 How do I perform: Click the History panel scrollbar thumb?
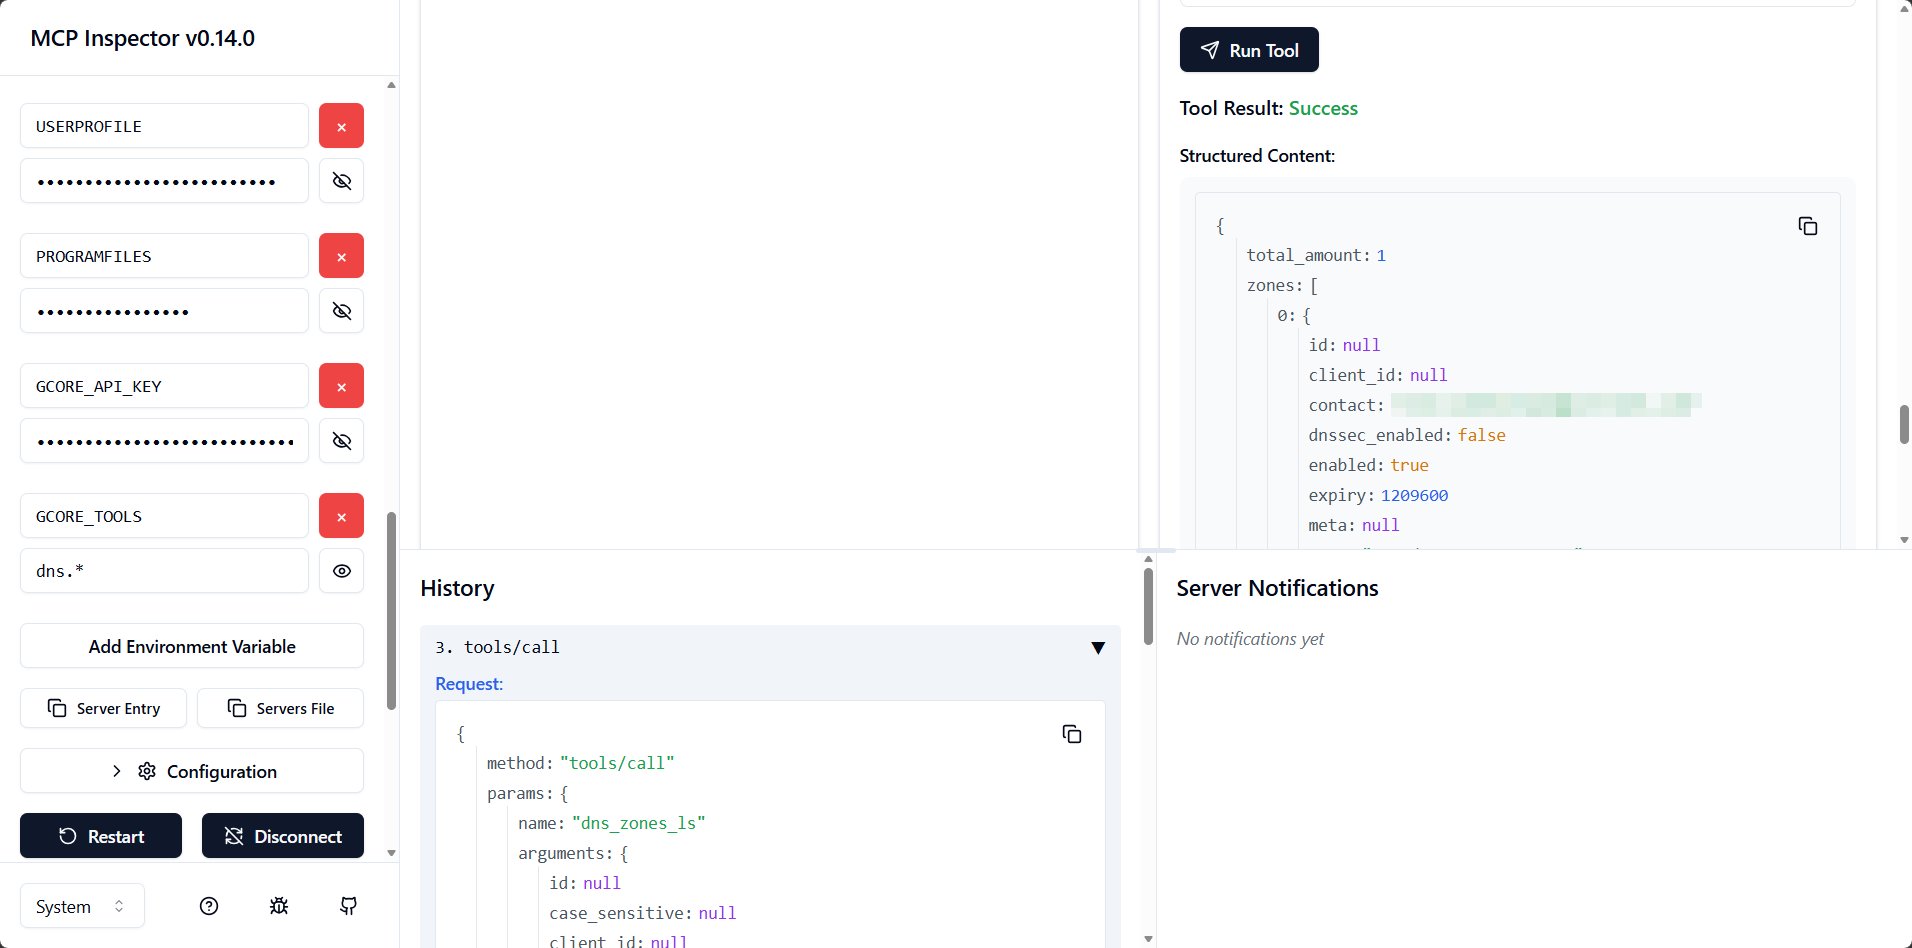point(1148,606)
